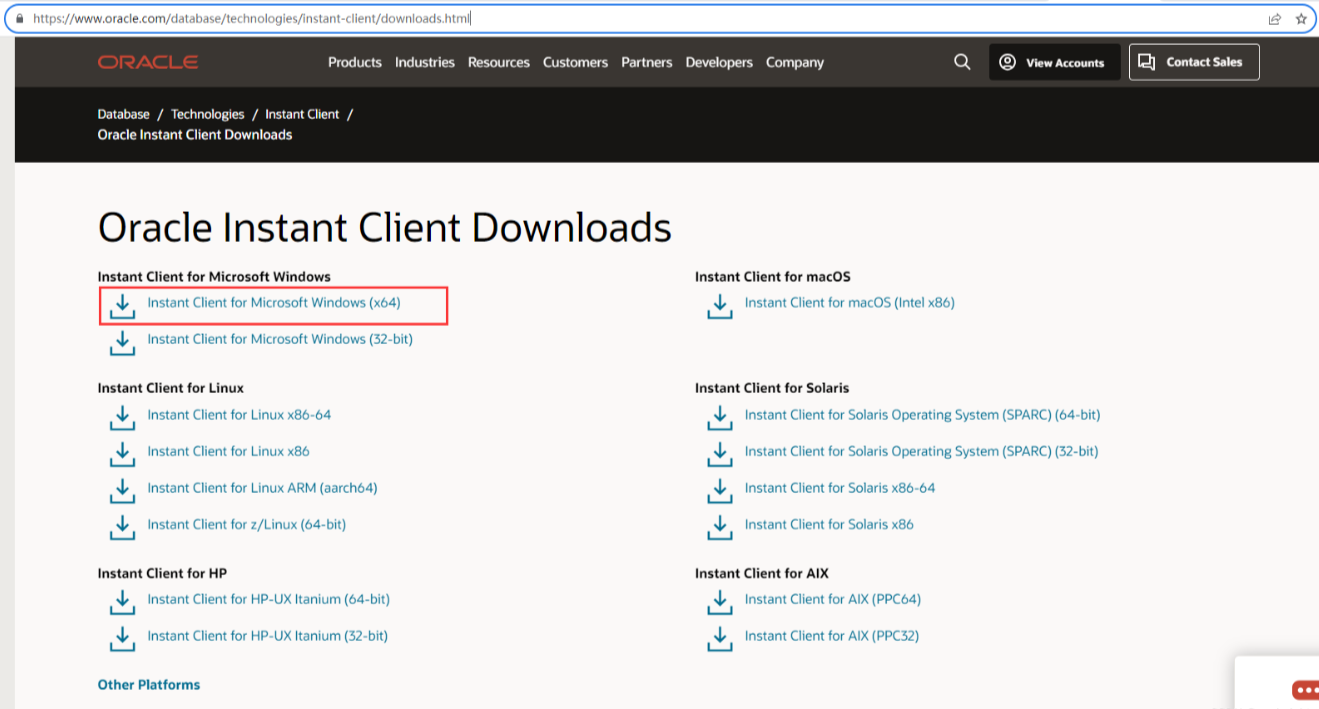The width and height of the screenshot is (1319, 709).
Task: Click download icon for Windows (32-bit)
Action: click(122, 343)
